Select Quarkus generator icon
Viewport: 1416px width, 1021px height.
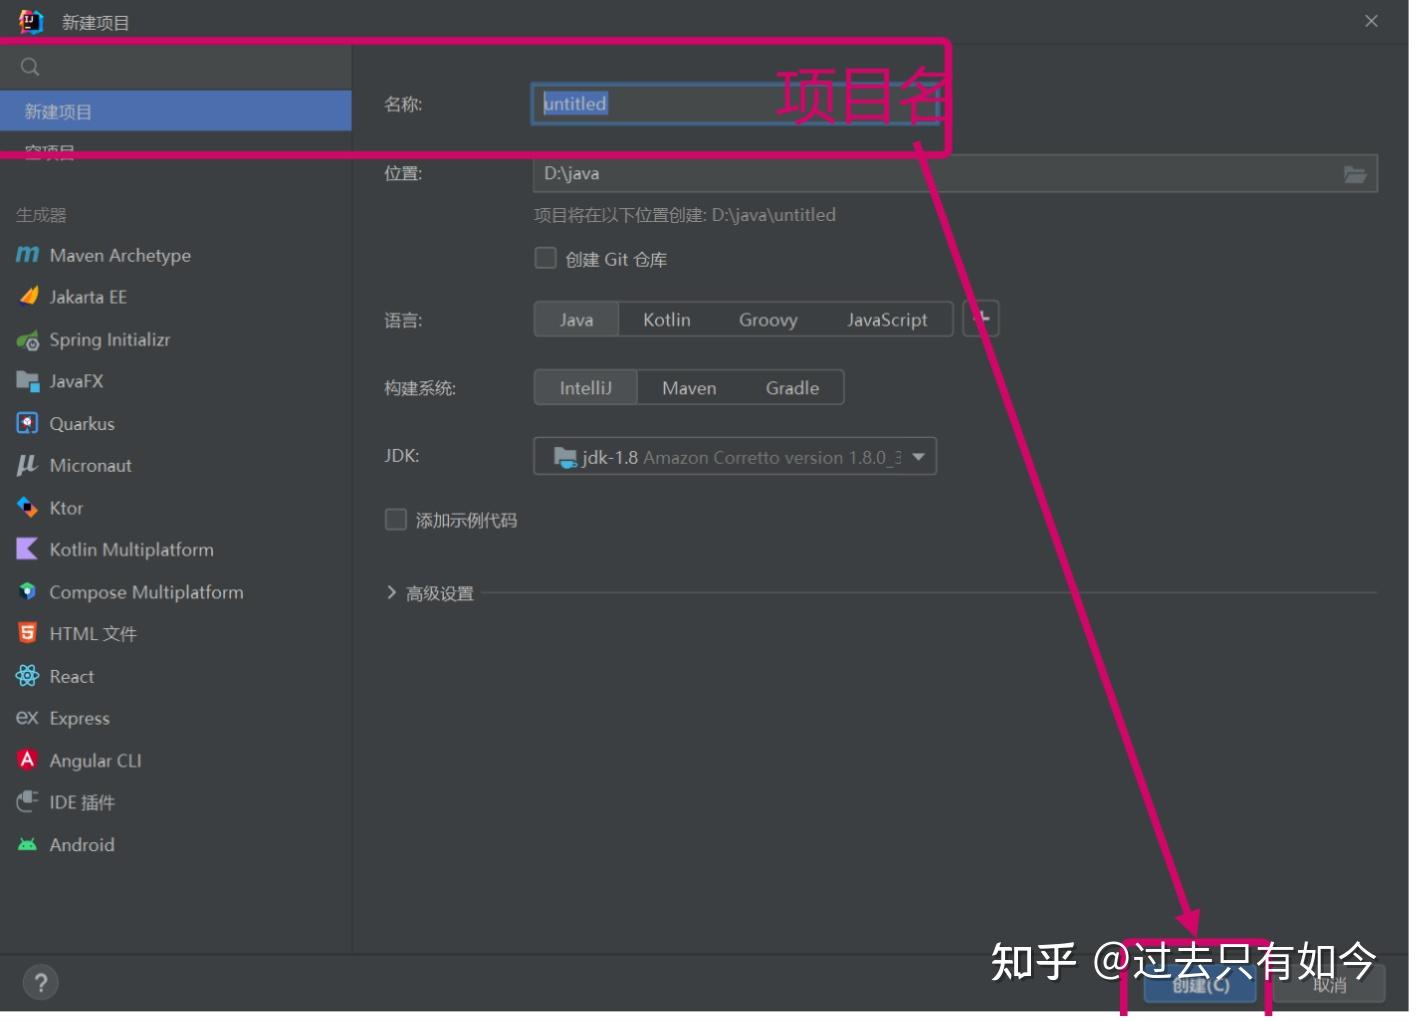(x=28, y=423)
